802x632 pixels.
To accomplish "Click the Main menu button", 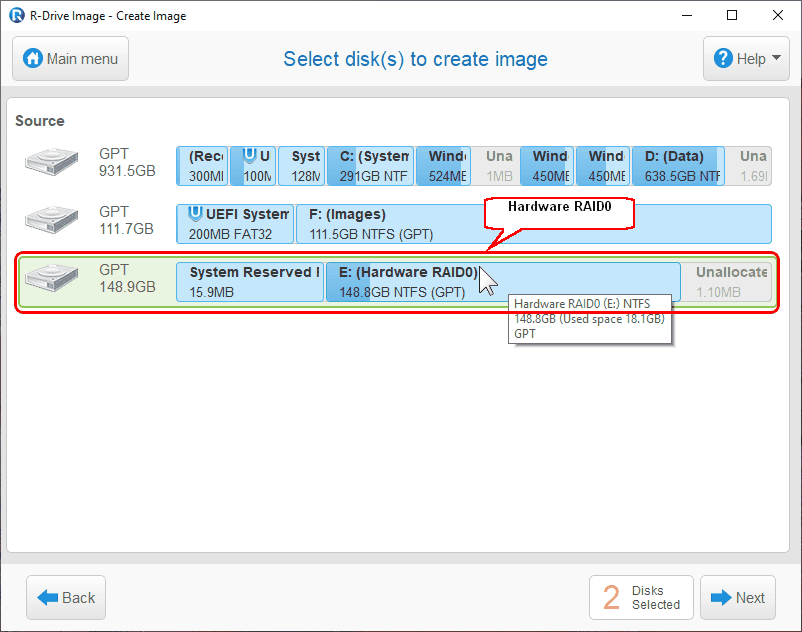I will point(70,59).
